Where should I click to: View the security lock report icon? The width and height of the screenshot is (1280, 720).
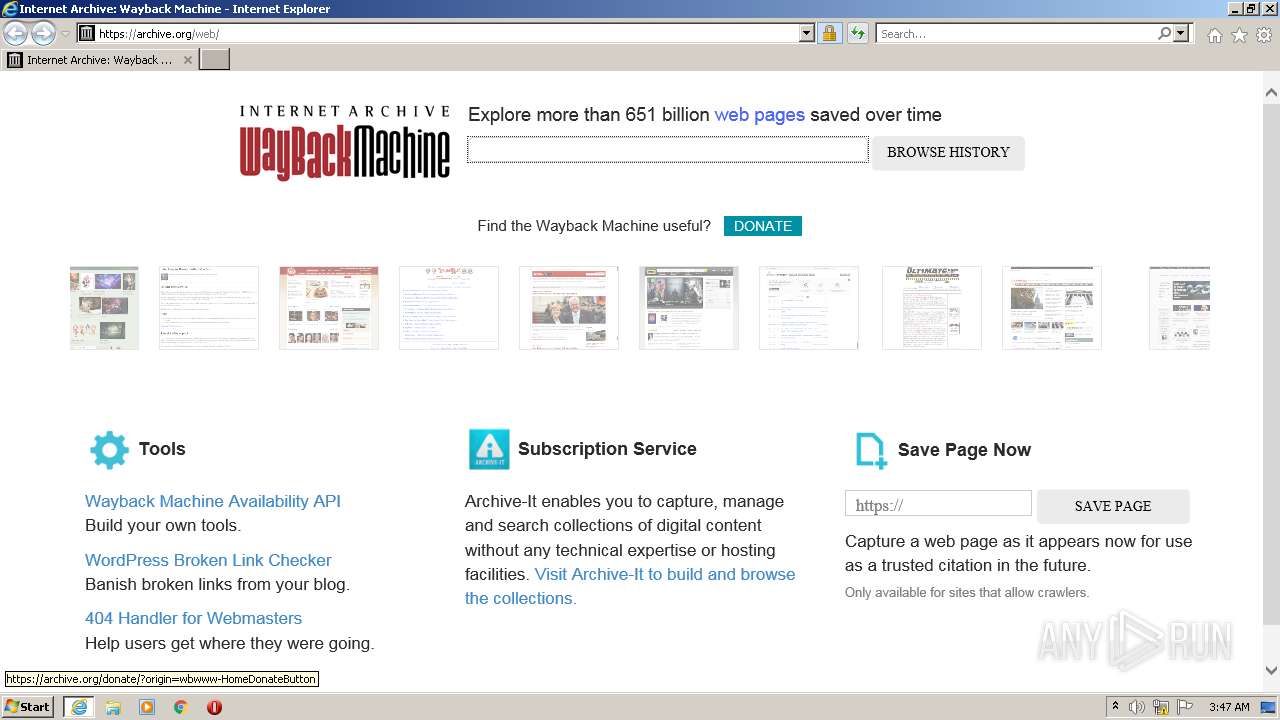click(829, 33)
